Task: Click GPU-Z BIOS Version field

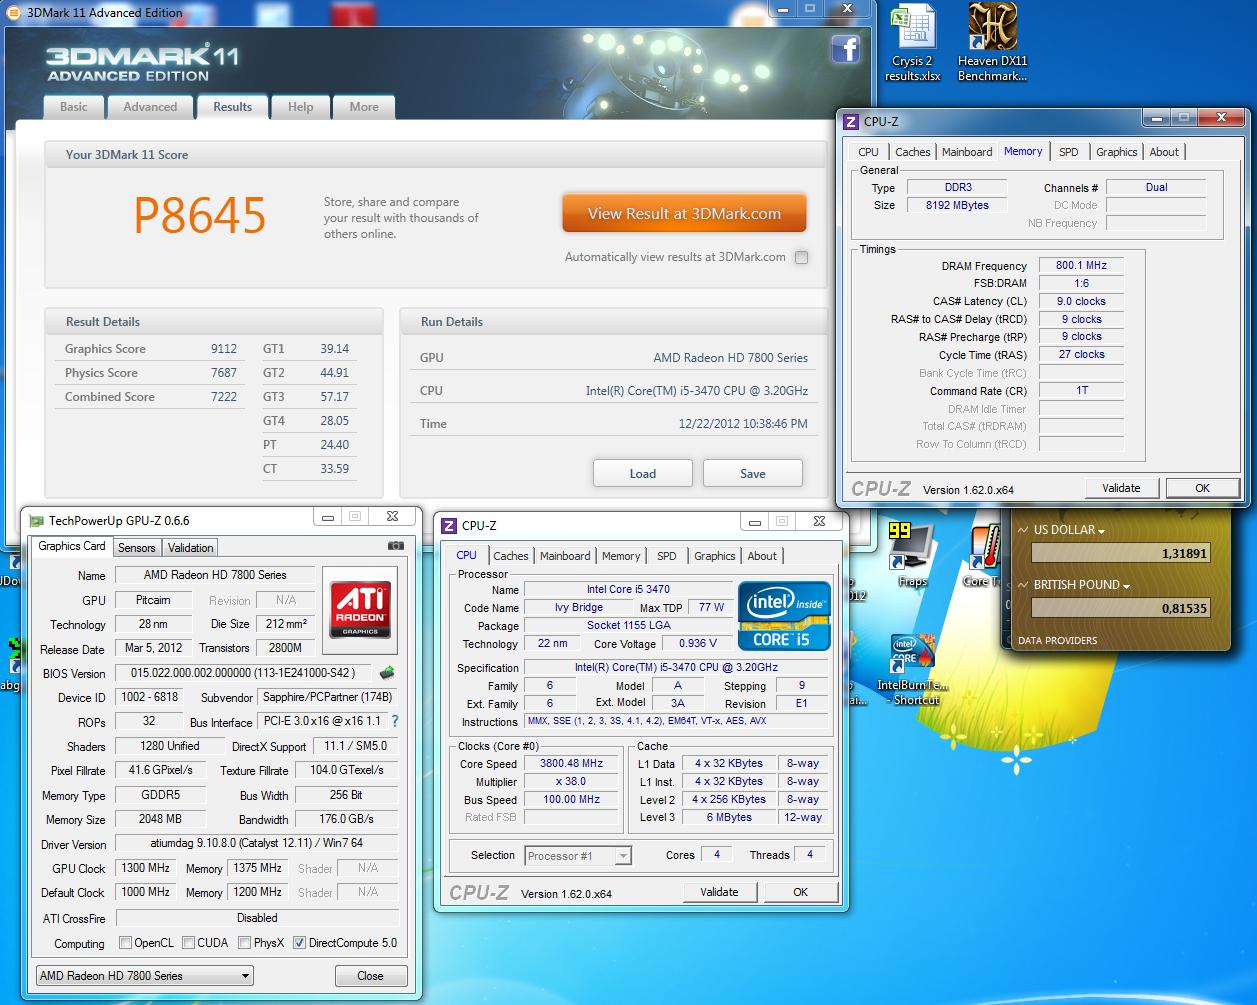Action: 244,673
